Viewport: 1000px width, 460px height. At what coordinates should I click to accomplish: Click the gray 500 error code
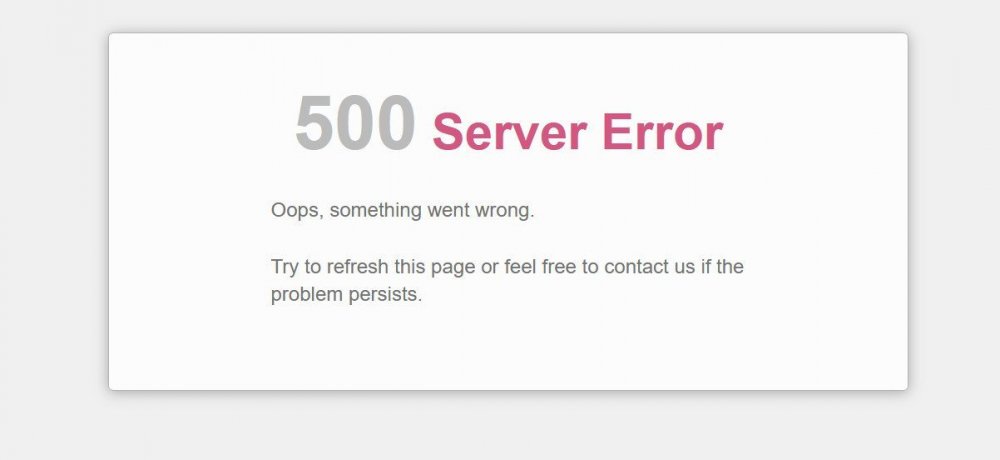tap(355, 123)
